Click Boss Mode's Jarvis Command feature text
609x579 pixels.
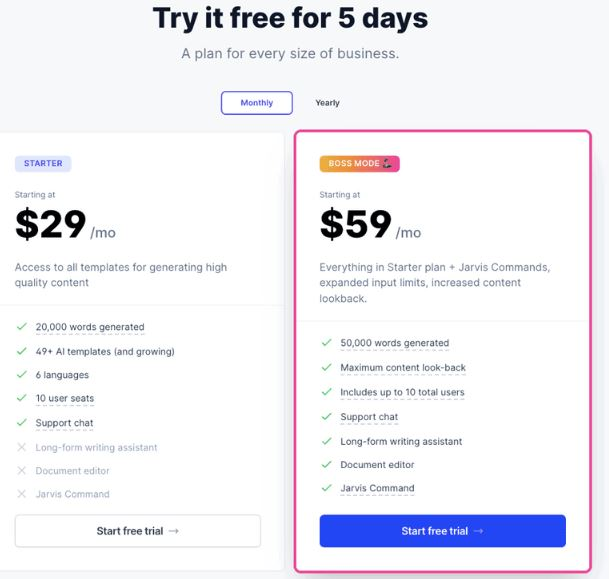click(x=378, y=488)
